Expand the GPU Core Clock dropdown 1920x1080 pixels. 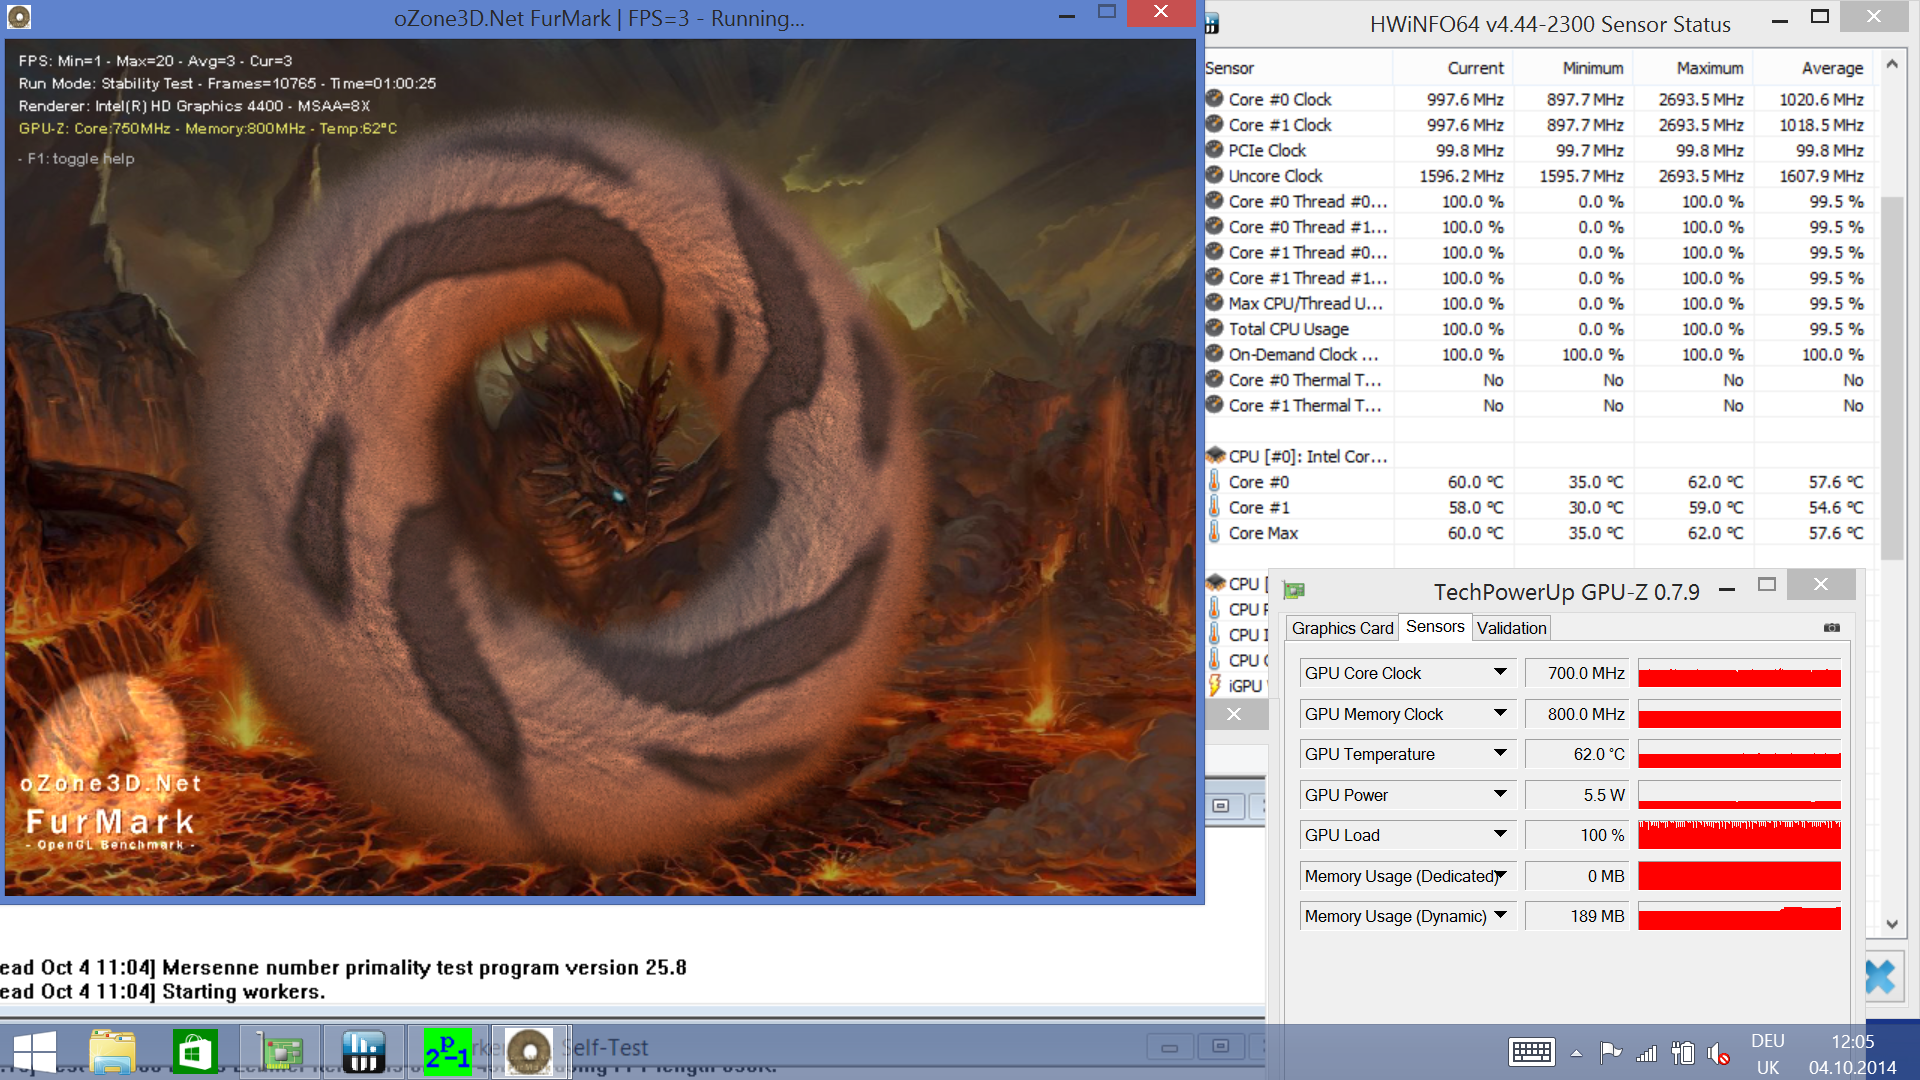click(1500, 673)
